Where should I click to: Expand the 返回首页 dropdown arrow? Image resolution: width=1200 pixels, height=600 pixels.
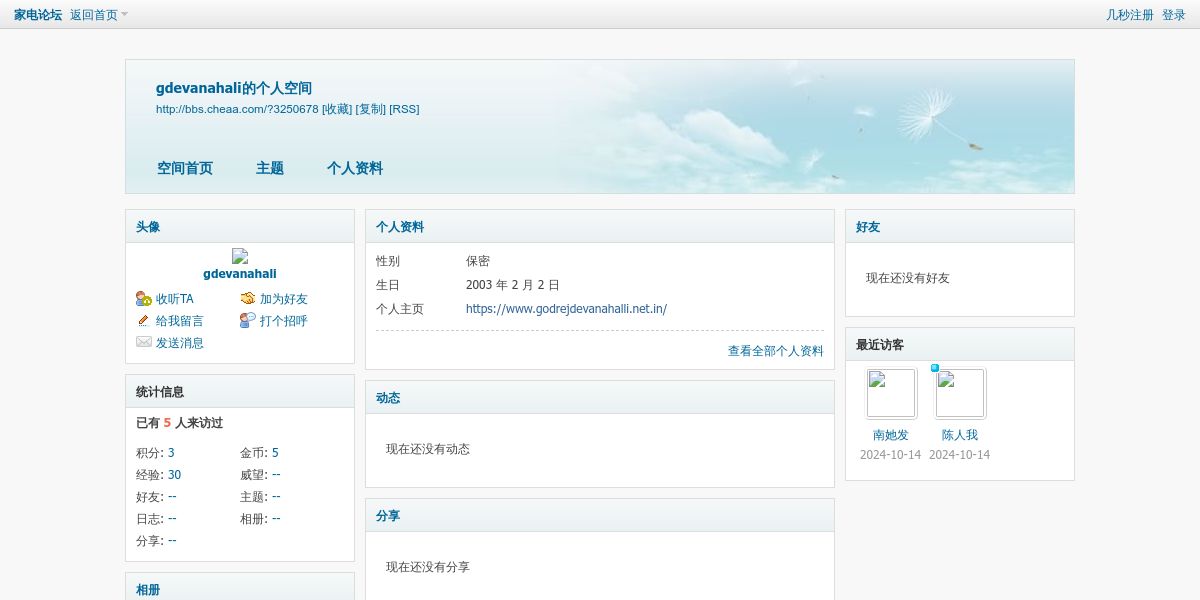point(125,14)
